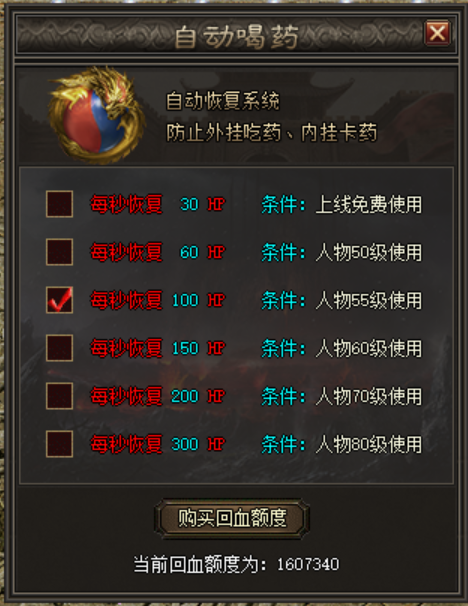Enable the 200 HP per second checkbox
The height and width of the screenshot is (606, 468).
coord(59,395)
